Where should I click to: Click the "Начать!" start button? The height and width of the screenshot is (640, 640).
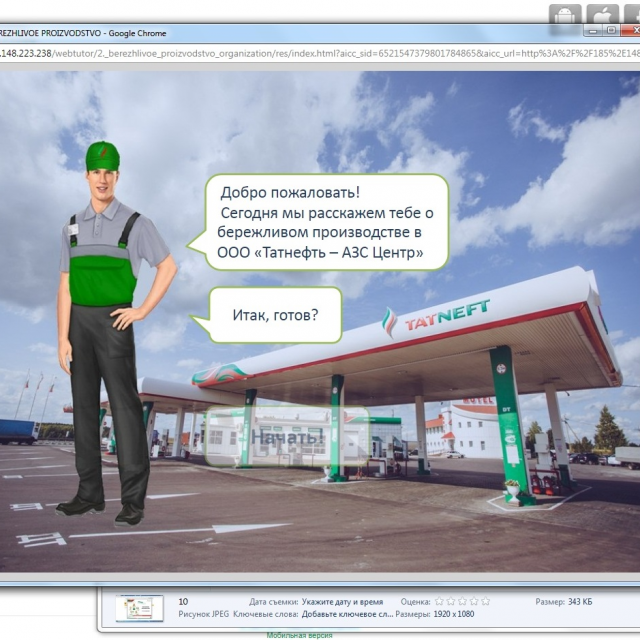click(287, 436)
